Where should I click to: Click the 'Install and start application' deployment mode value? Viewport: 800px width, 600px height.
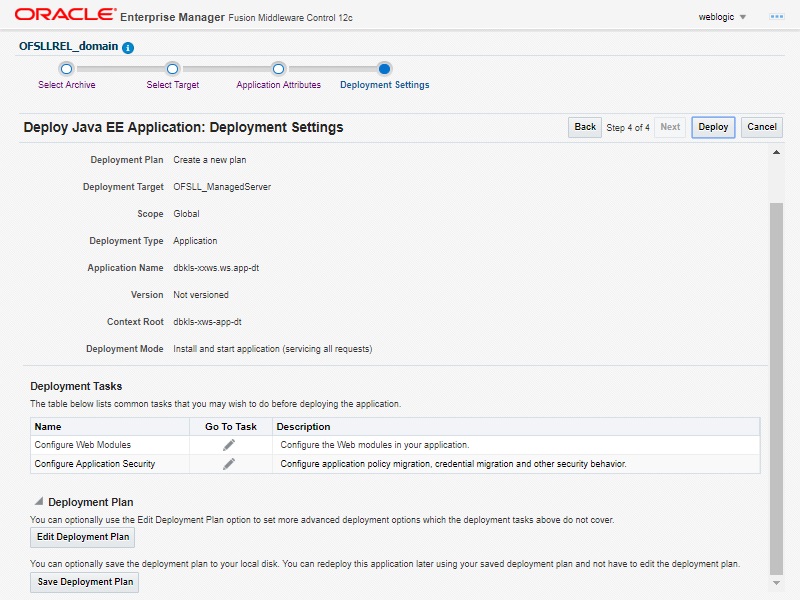[x=272, y=349]
